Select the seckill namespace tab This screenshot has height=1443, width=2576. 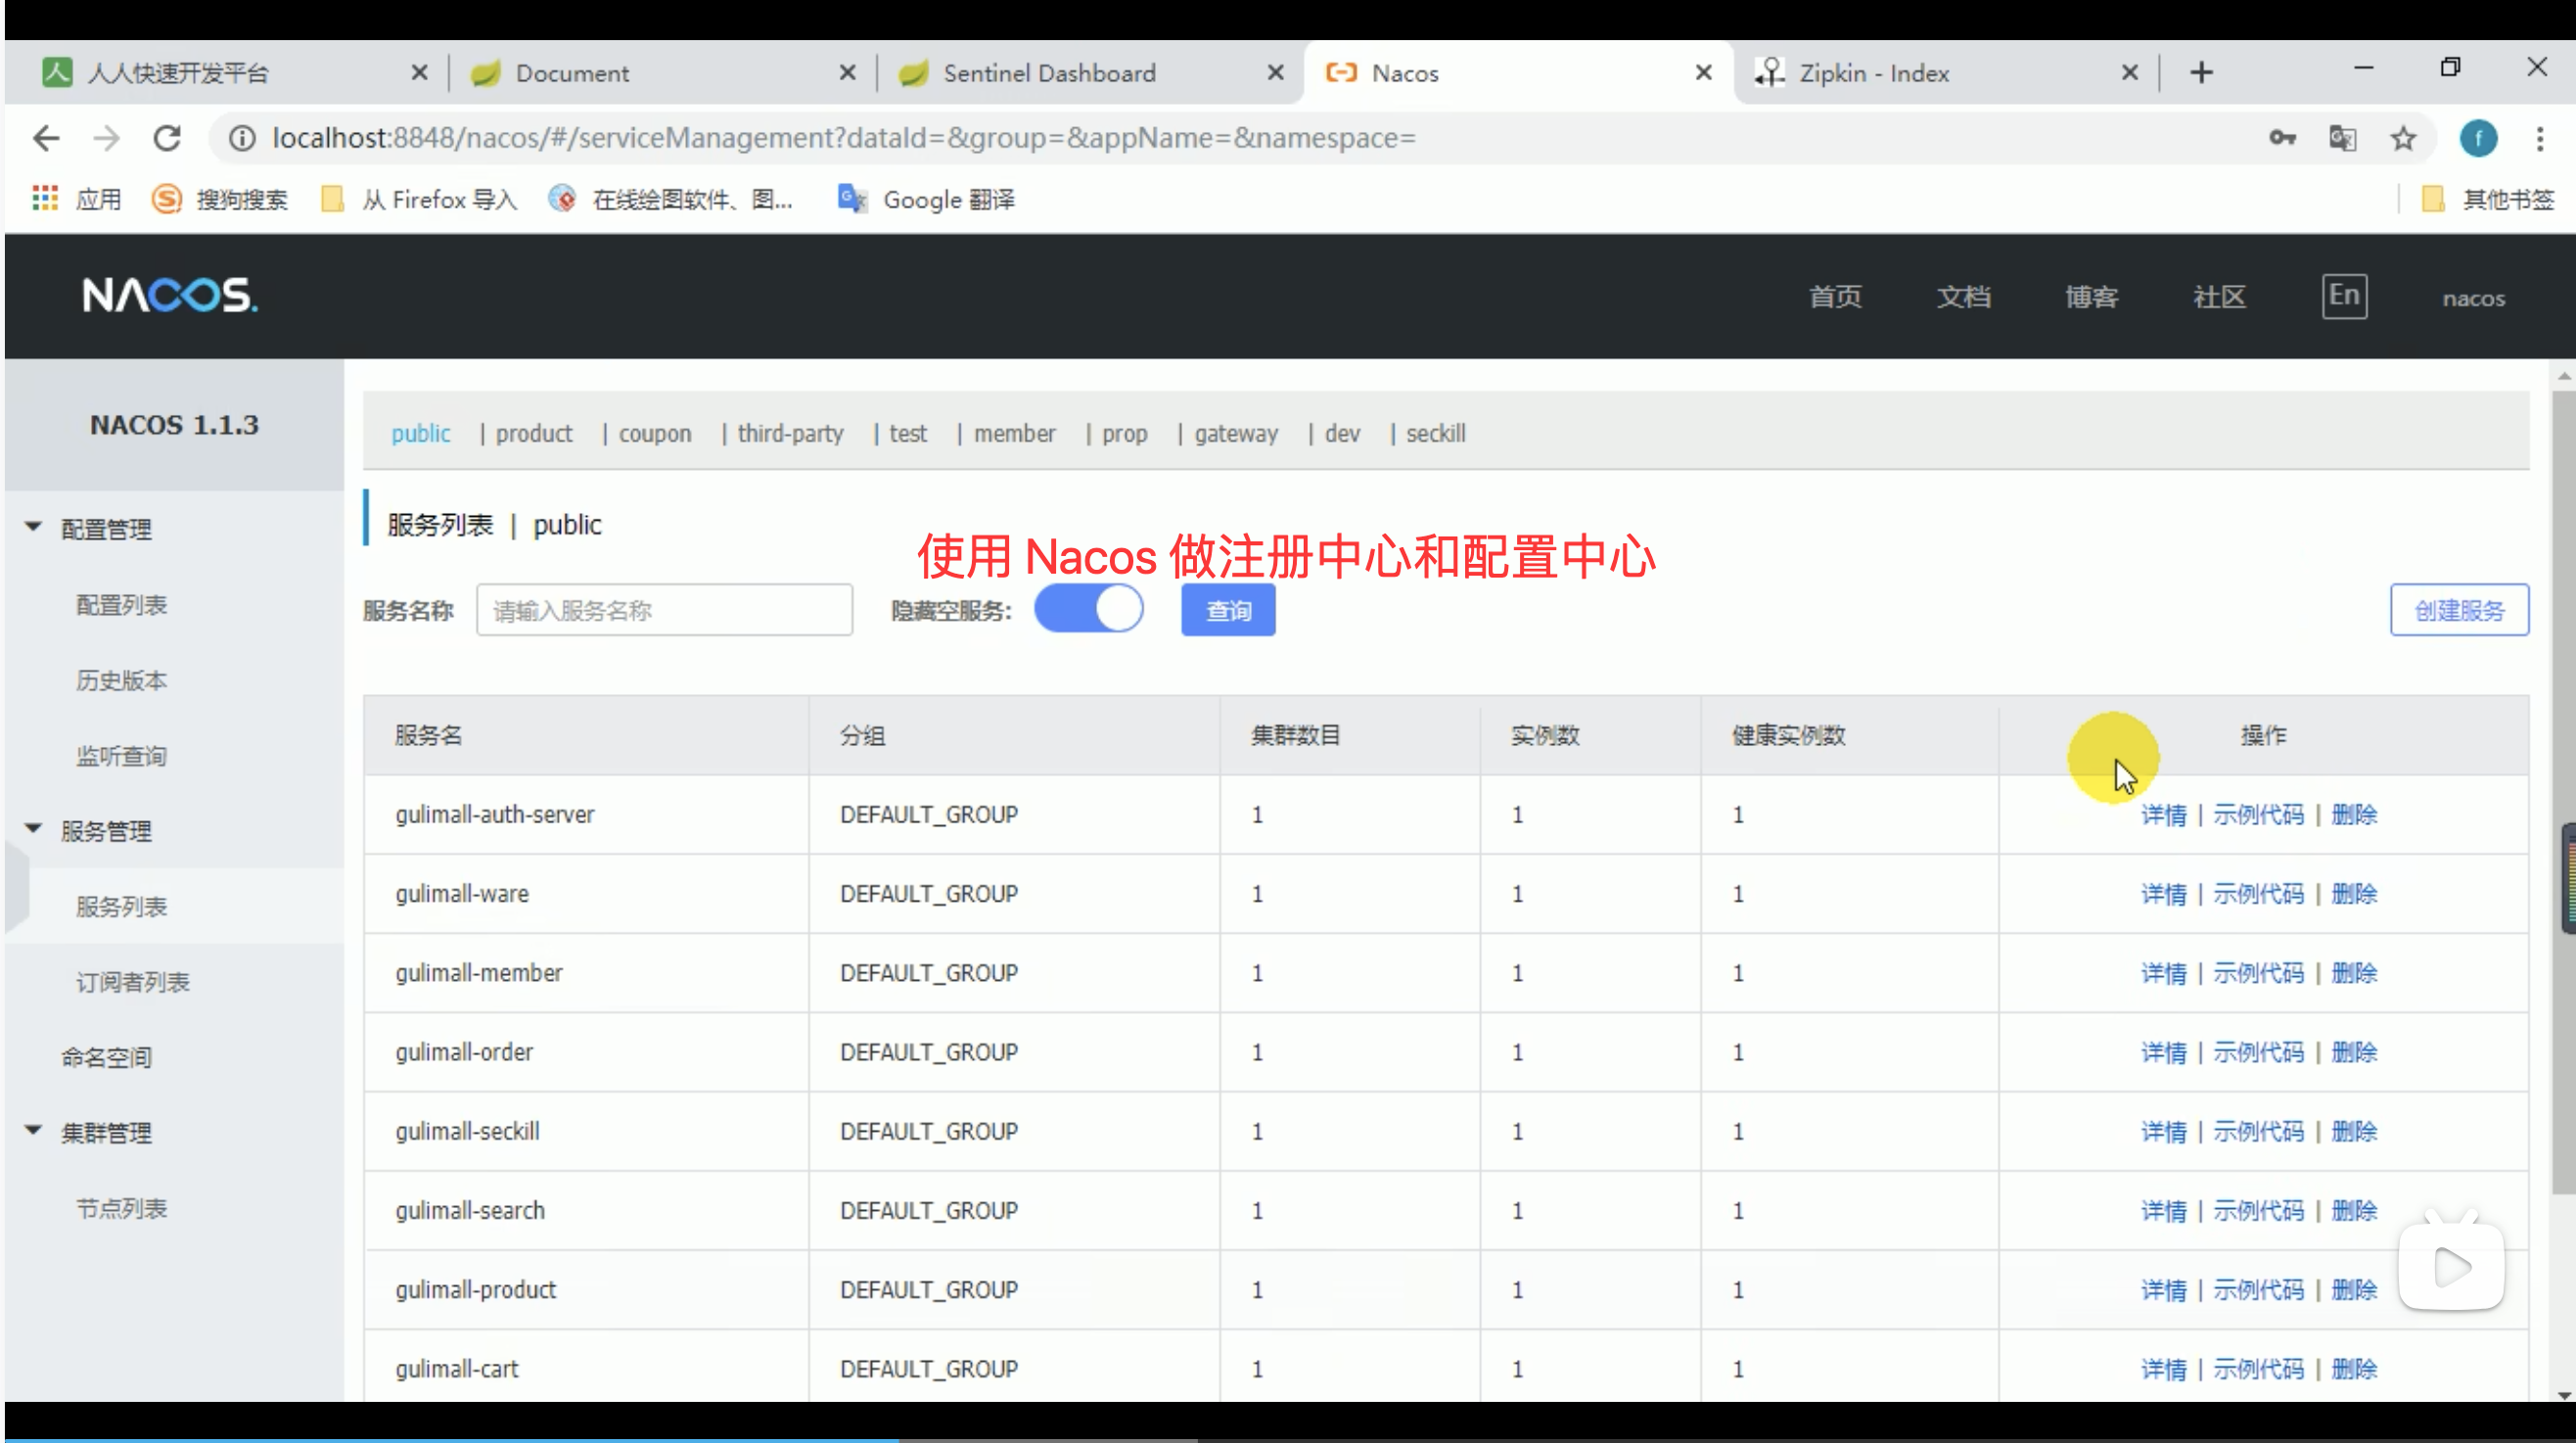click(1435, 433)
